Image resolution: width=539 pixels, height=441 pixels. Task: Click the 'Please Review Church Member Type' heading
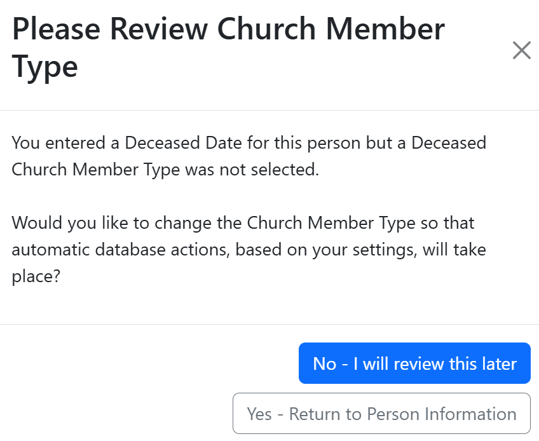pos(228,48)
